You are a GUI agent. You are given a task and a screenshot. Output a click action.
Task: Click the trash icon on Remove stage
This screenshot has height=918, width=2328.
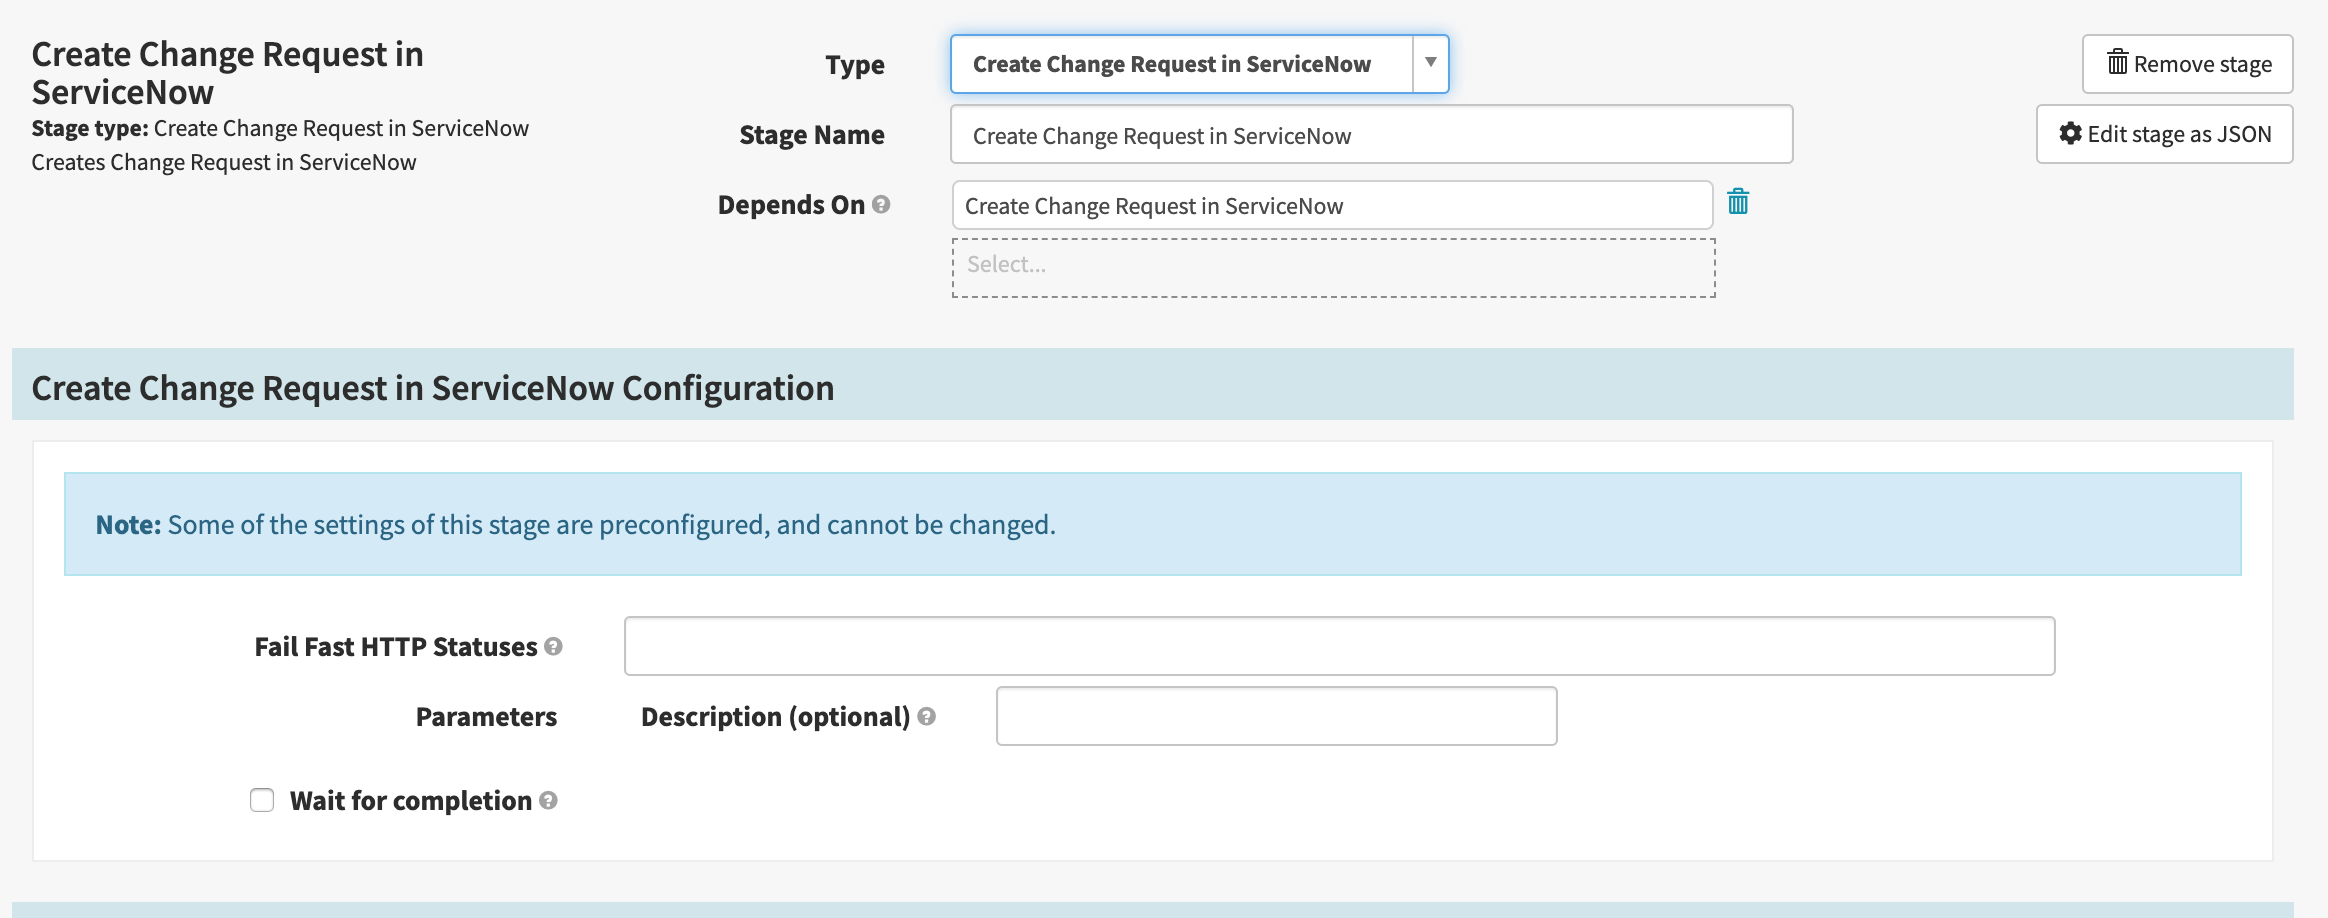point(2117,63)
